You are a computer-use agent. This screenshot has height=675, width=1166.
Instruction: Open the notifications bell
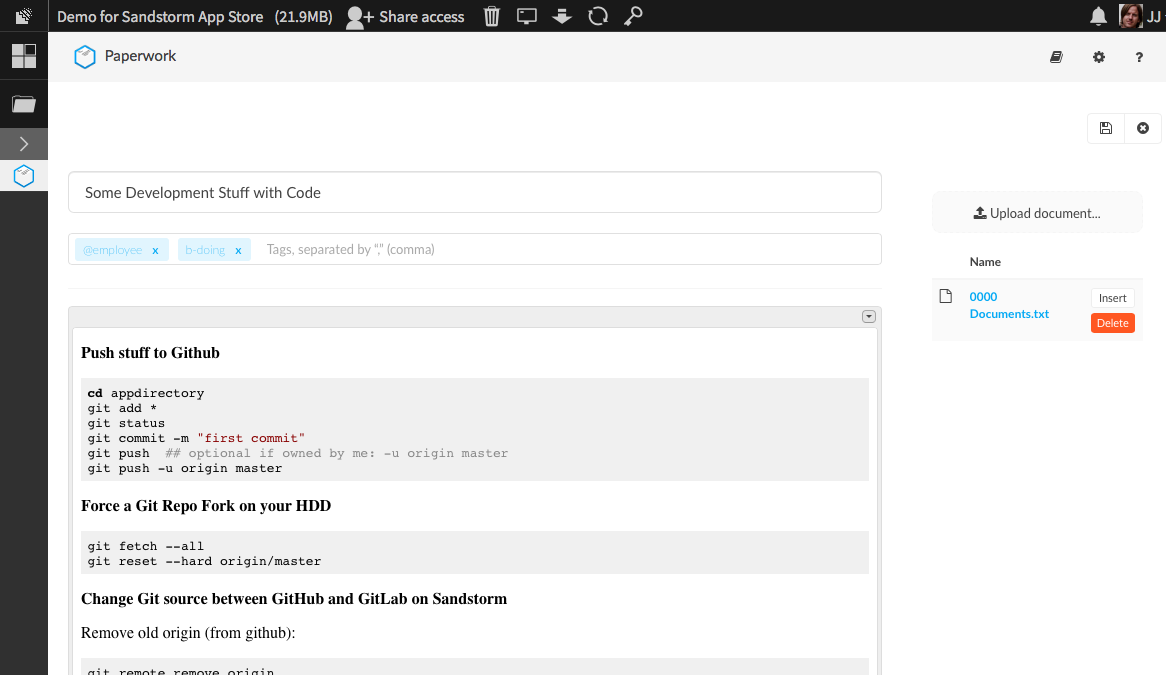[1098, 16]
